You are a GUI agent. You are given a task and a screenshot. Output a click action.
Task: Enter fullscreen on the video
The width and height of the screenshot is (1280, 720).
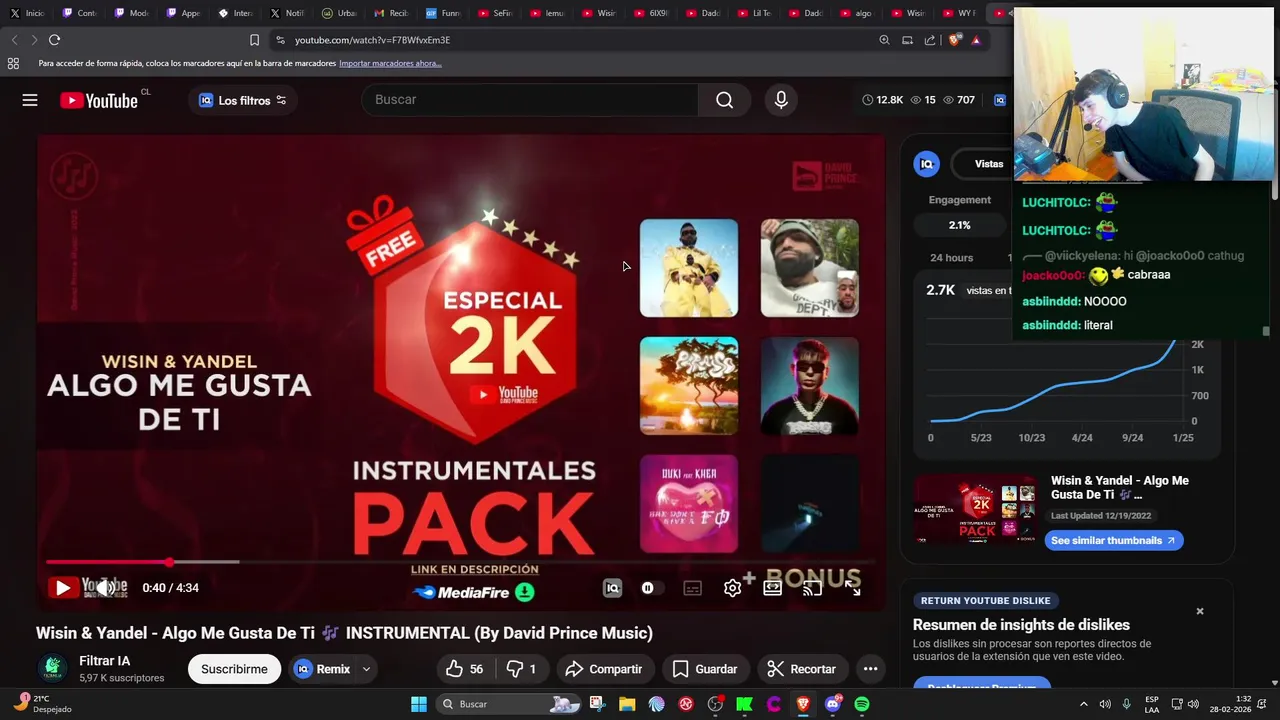click(852, 588)
